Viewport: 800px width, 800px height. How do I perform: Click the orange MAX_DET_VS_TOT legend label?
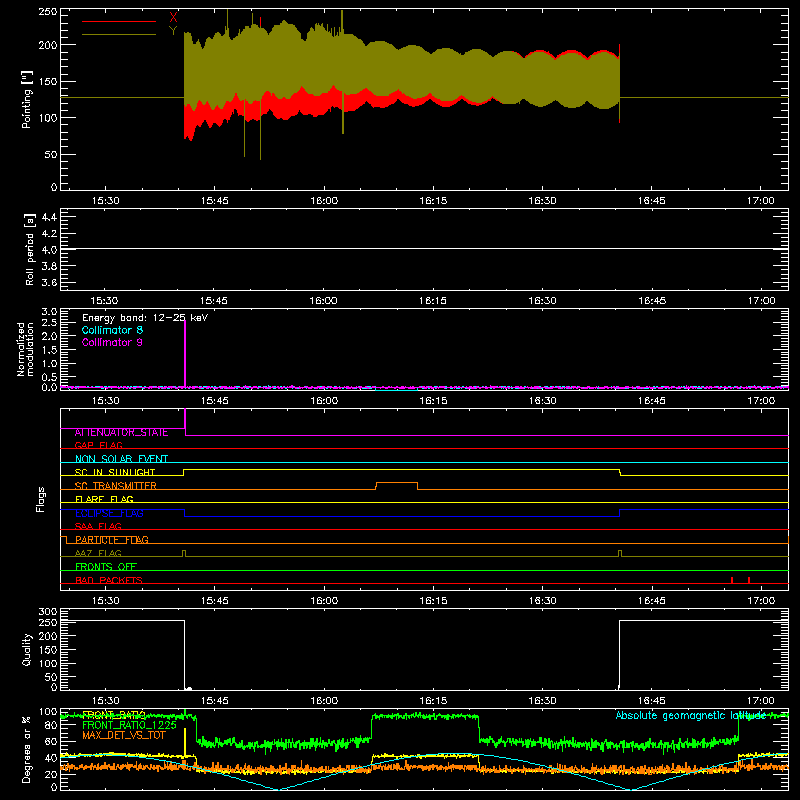pyautogui.click(x=124, y=735)
